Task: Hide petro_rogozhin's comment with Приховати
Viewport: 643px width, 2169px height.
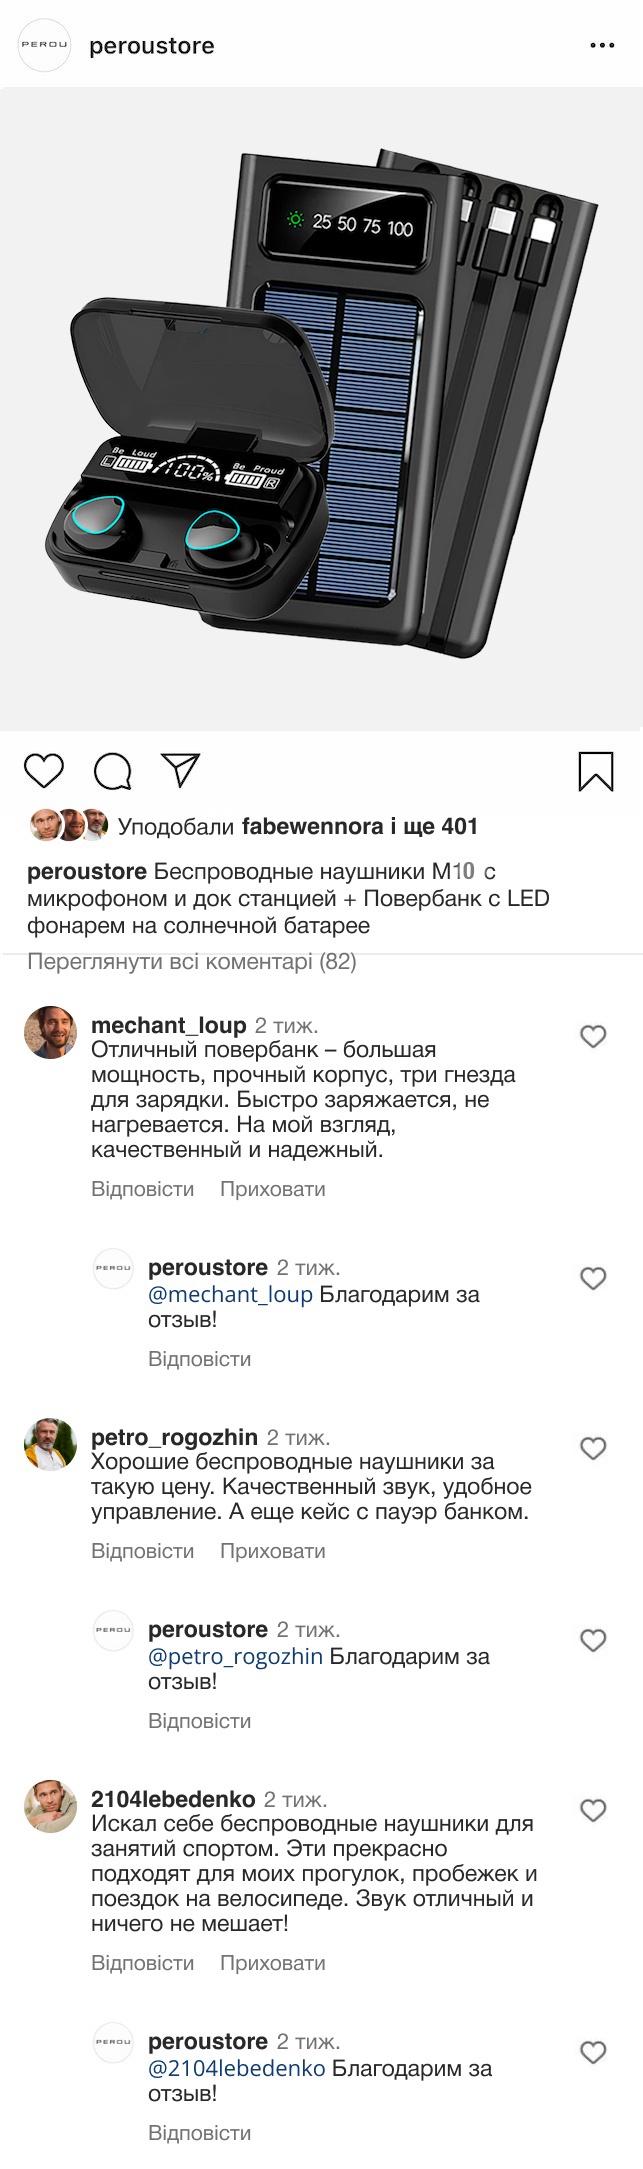Action: (272, 1551)
